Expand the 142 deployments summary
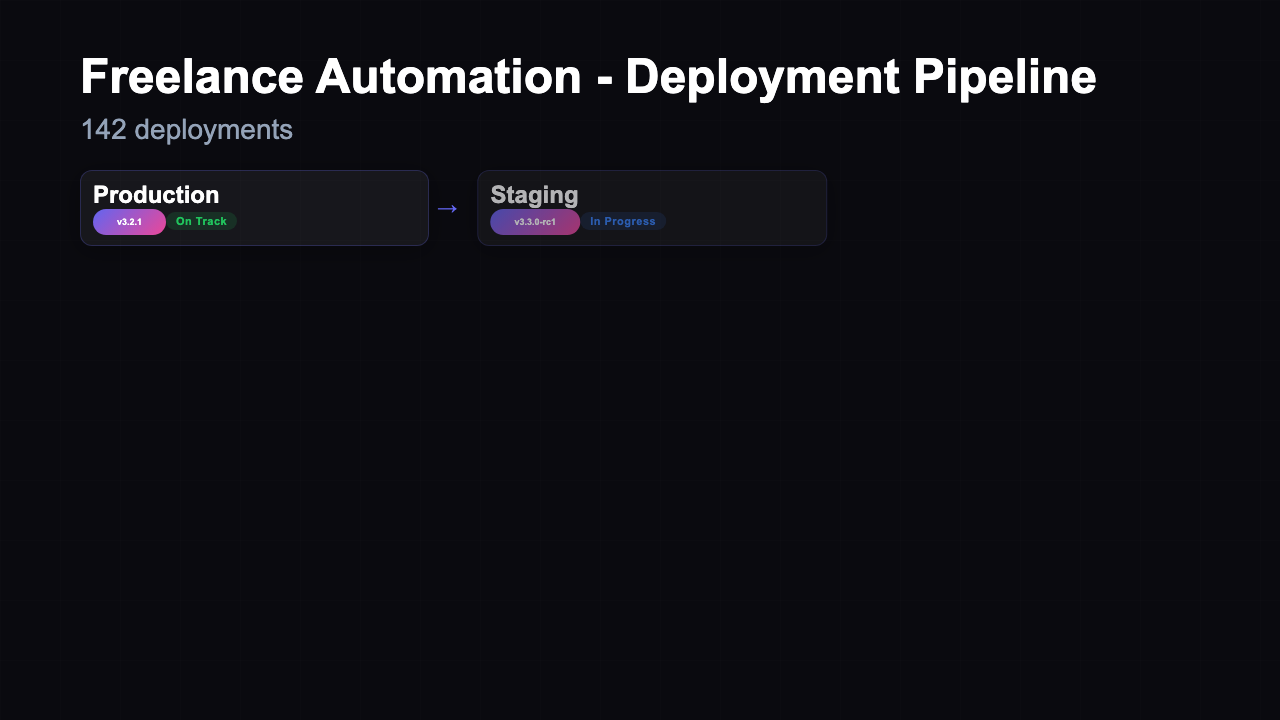The height and width of the screenshot is (720, 1280). (186, 129)
